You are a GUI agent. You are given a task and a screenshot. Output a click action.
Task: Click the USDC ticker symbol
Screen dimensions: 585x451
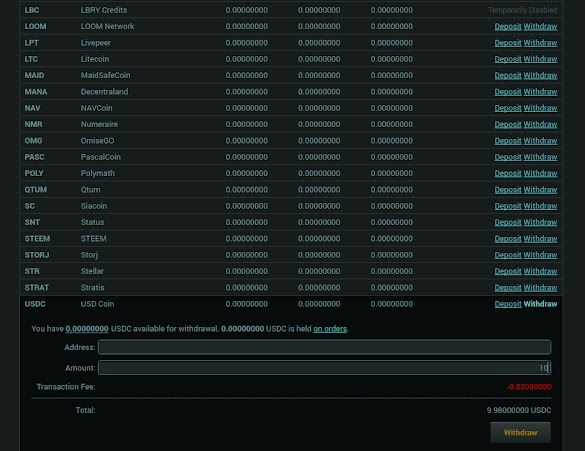click(x=35, y=304)
